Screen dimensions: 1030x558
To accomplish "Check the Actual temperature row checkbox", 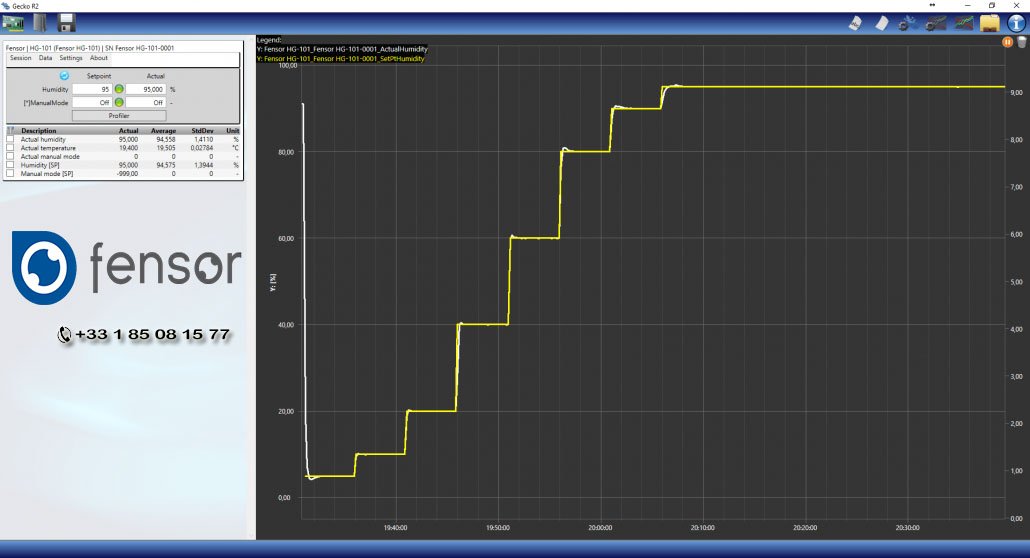I will pos(10,148).
